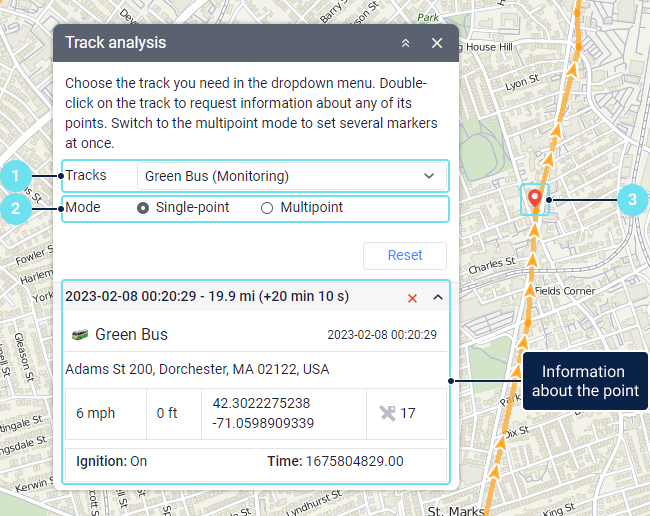Click callout number 3 badge
The image size is (650, 516).
point(630,200)
